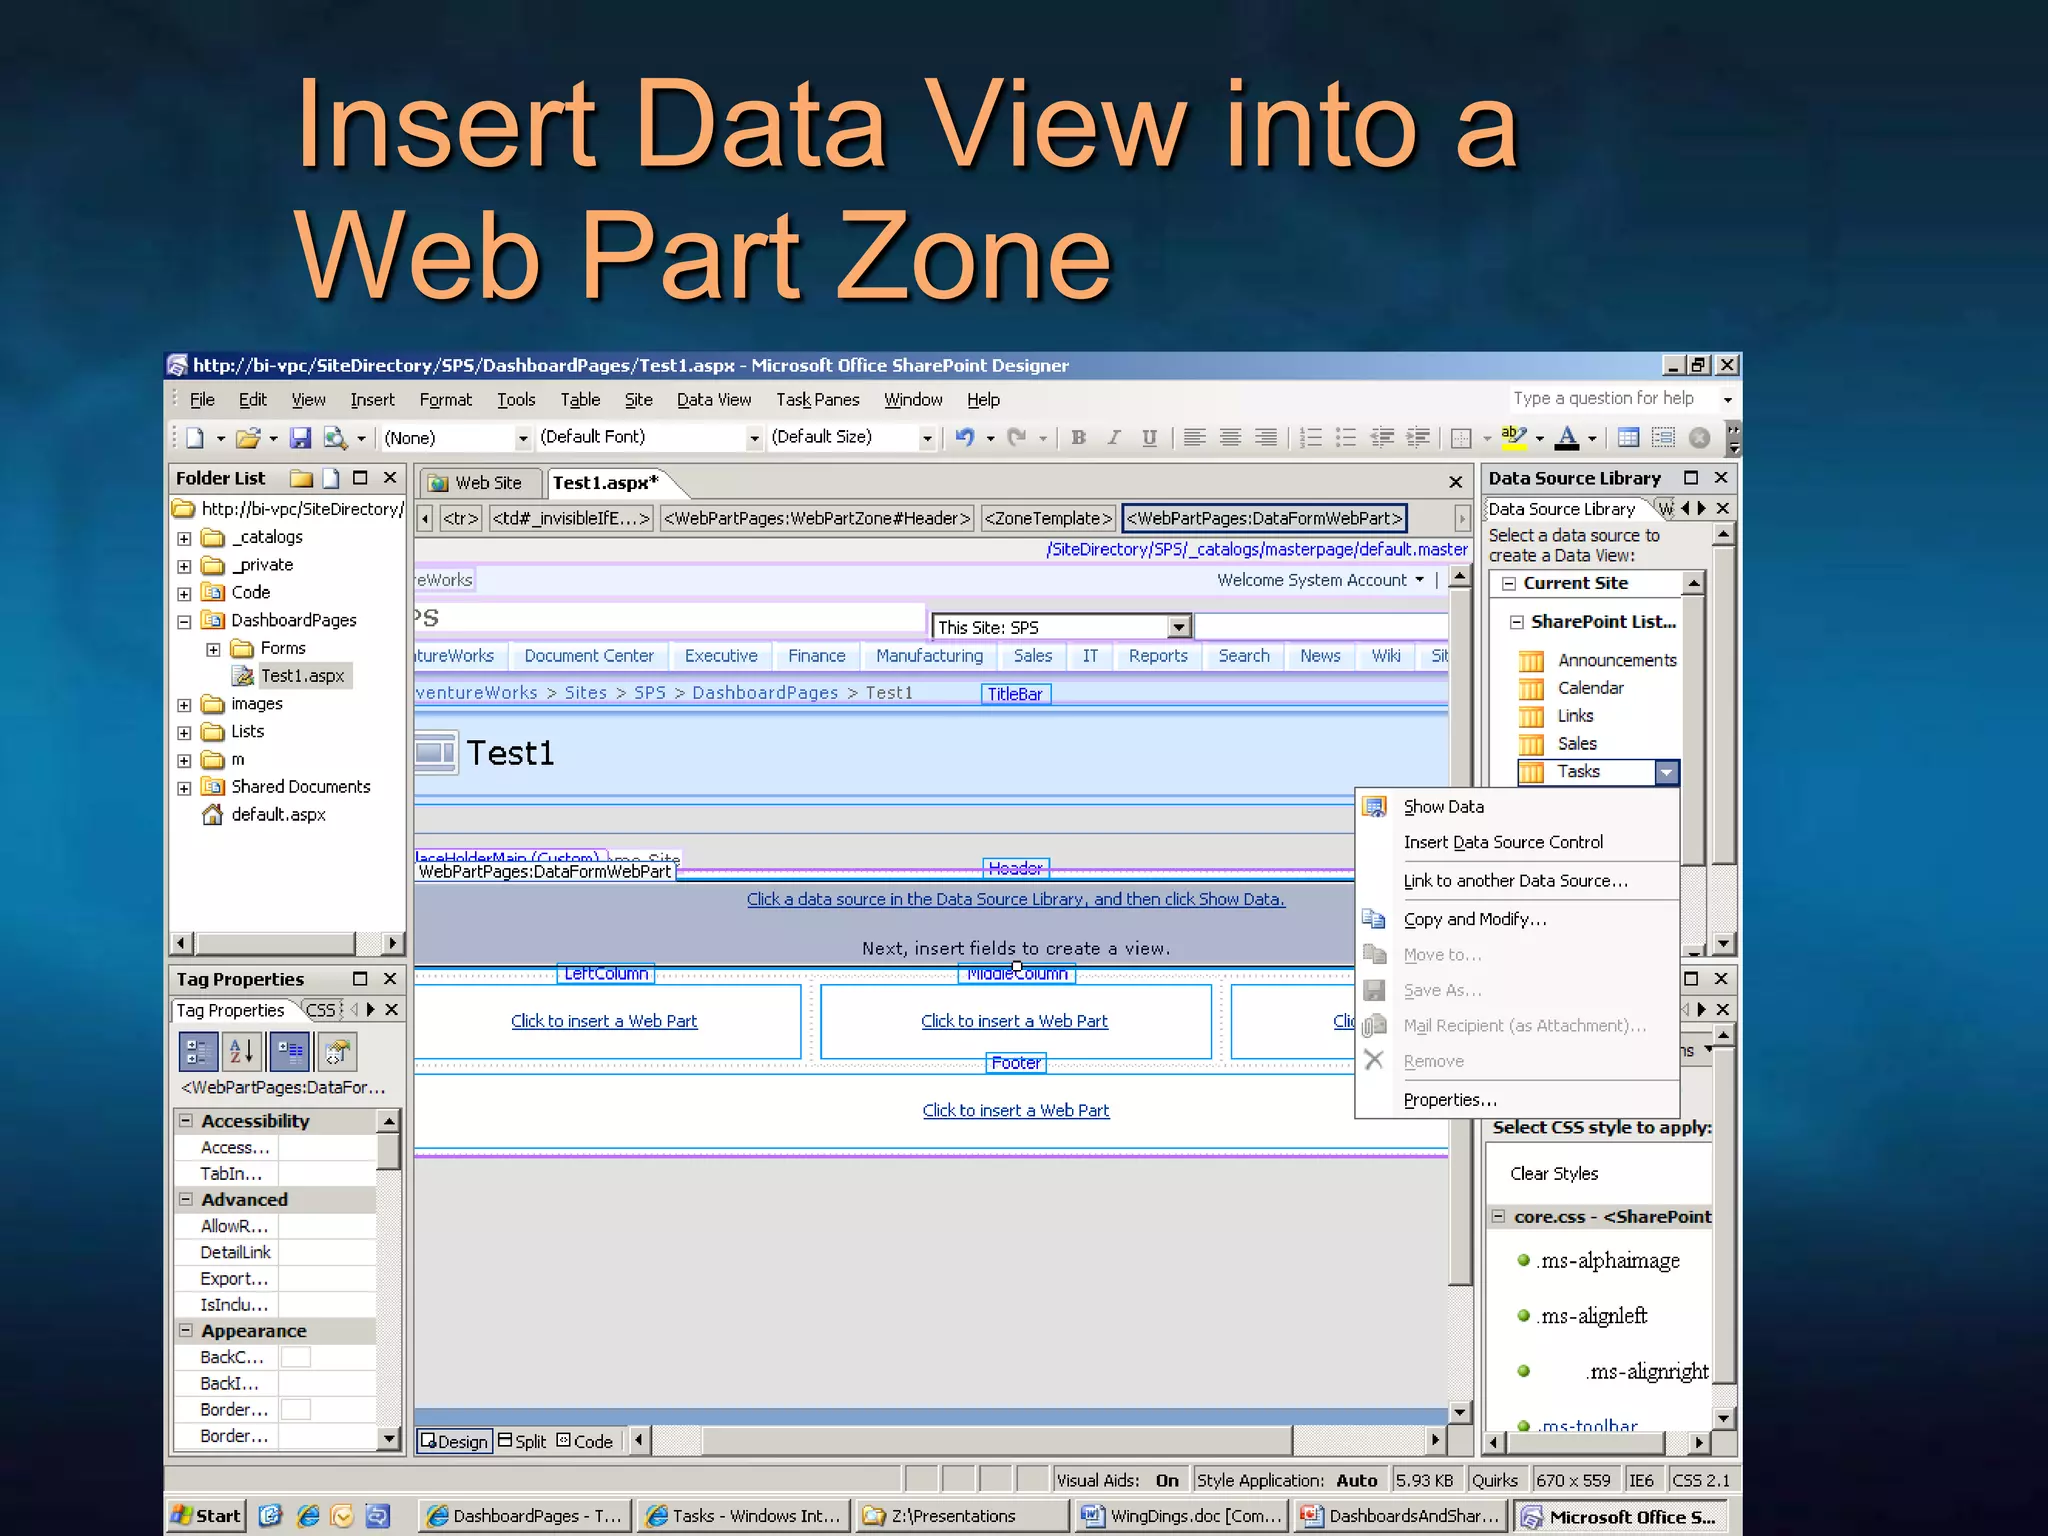The width and height of the screenshot is (2048, 1536).
Task: Click the Windows Start button
Action: 205,1516
